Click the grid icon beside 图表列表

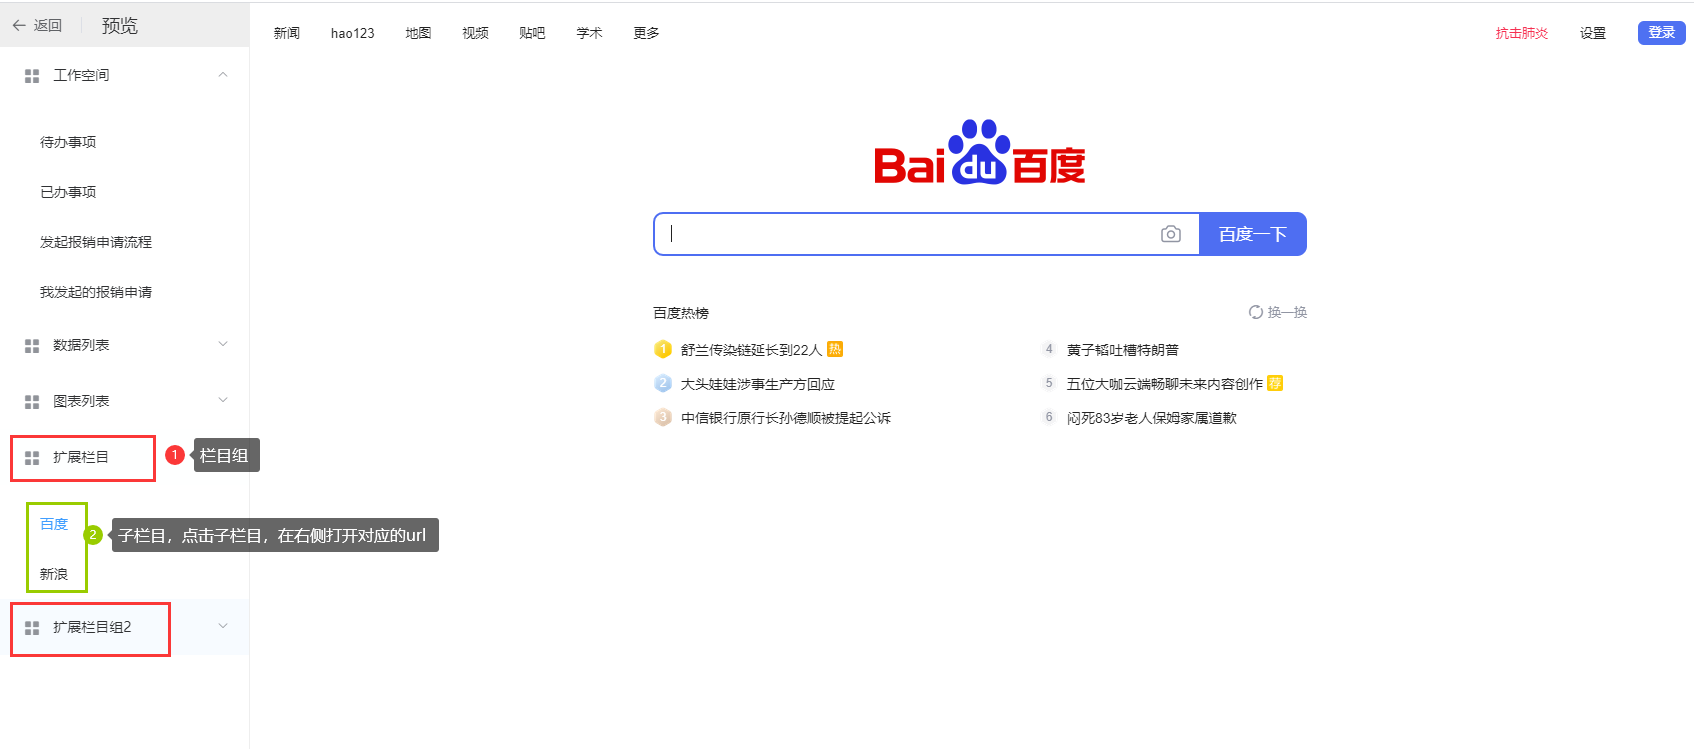(32, 402)
